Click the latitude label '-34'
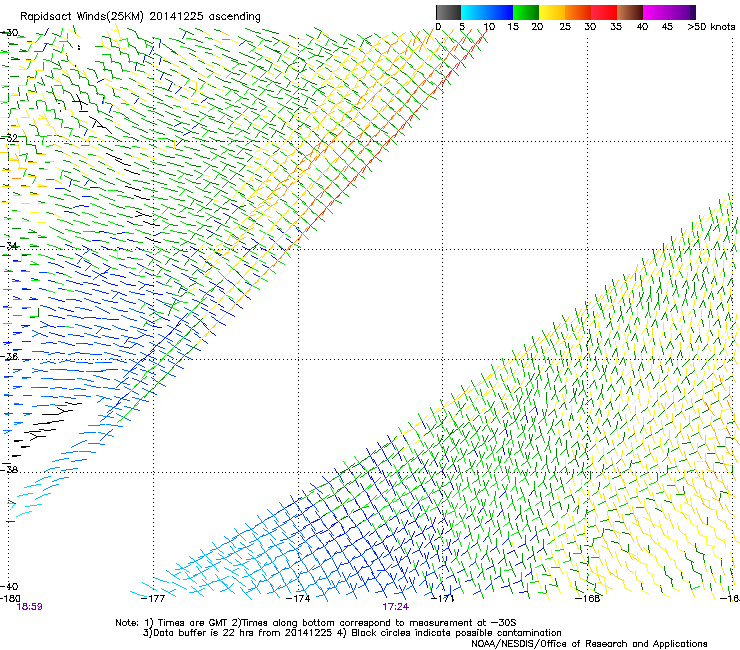 click(x=10, y=246)
